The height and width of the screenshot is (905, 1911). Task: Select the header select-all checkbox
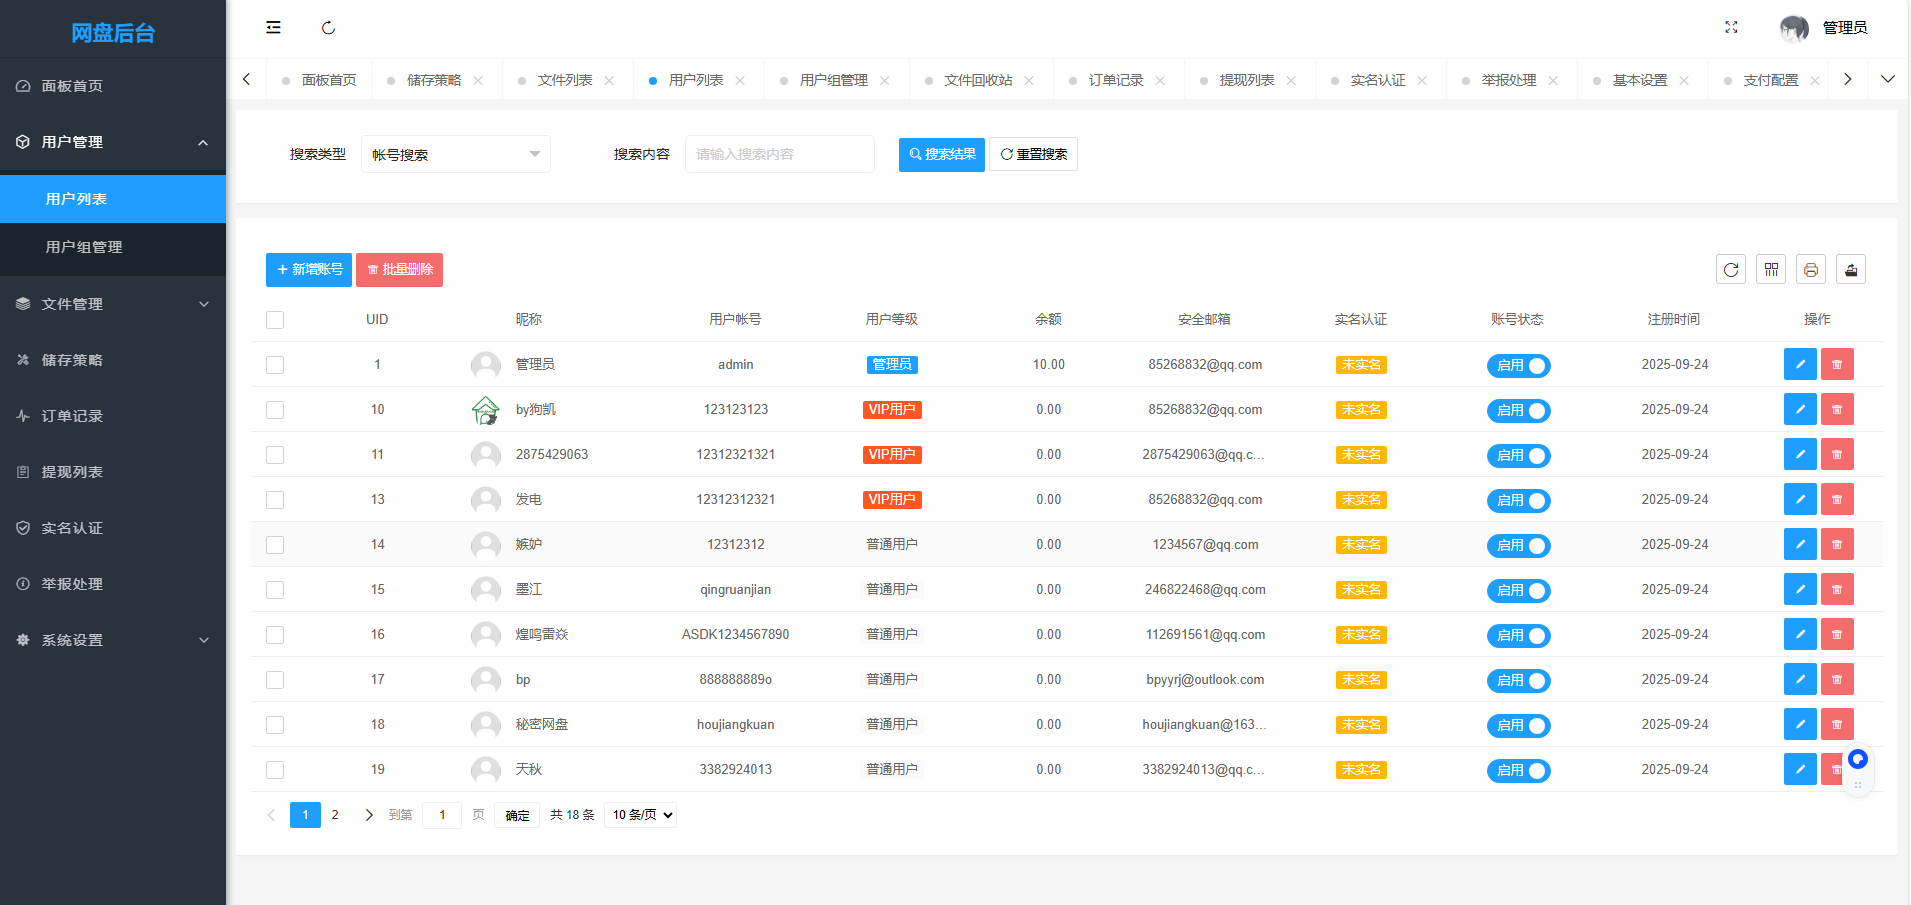tap(275, 319)
